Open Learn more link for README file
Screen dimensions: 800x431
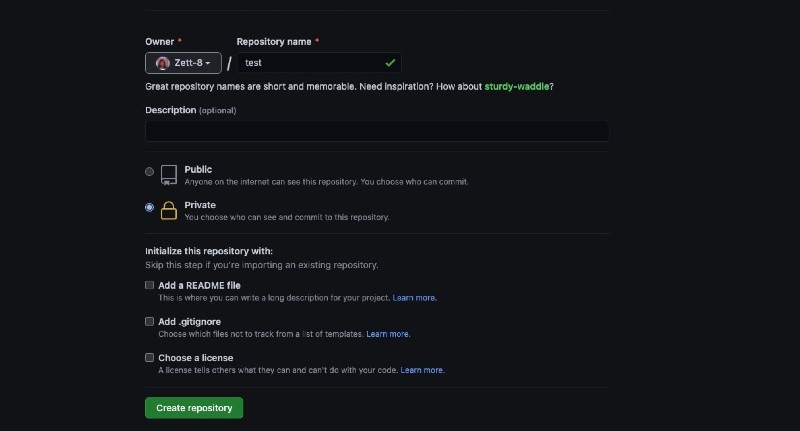[414, 298]
